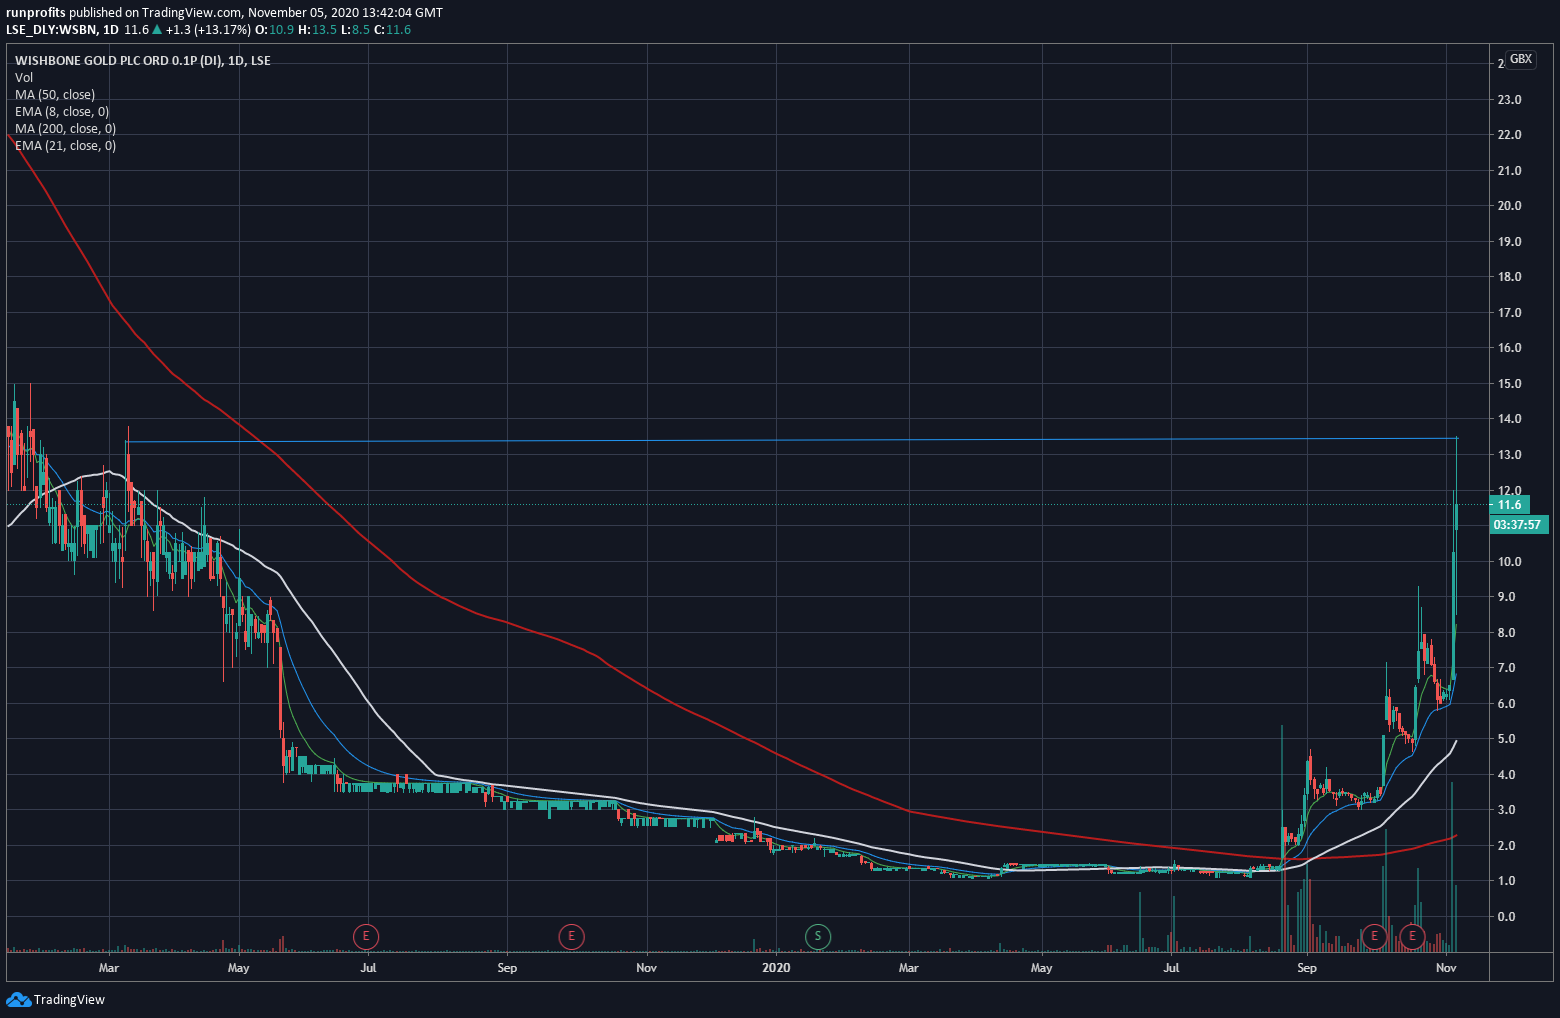Select the MA (200, close, 0) legend

[x=65, y=129]
